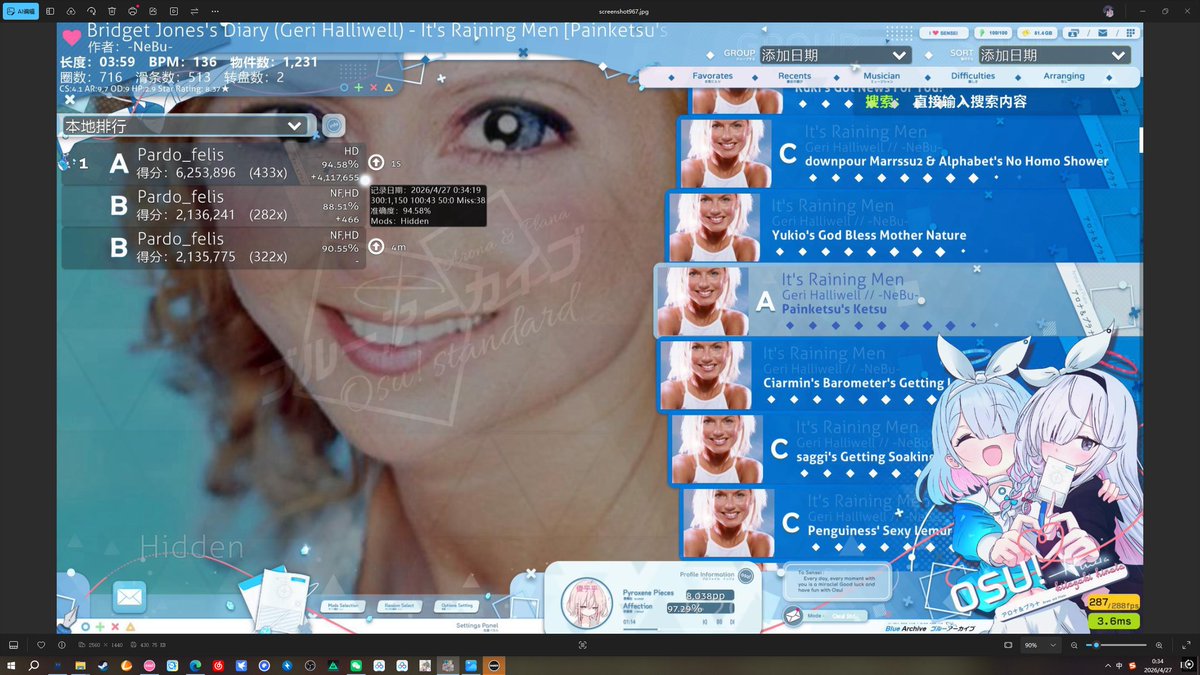Open the Options Setting button
The height and width of the screenshot is (675, 1200).
456,606
